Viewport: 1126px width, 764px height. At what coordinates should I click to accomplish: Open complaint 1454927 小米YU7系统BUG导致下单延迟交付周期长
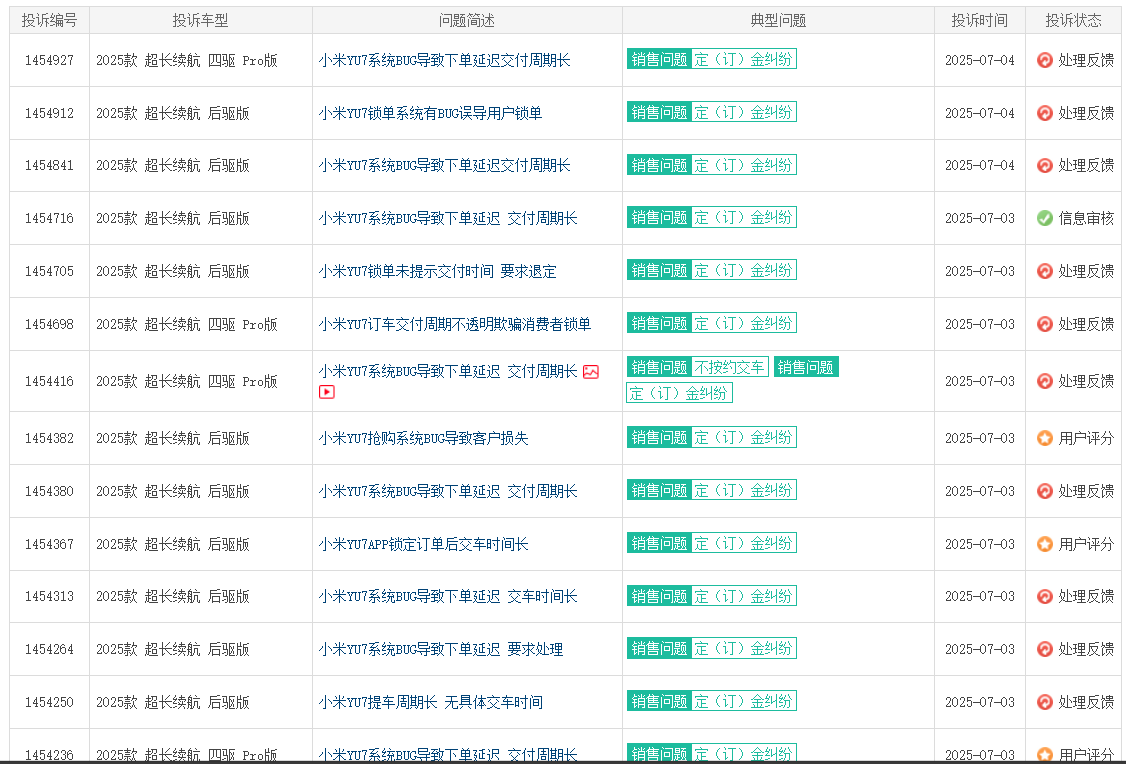pyautogui.click(x=445, y=60)
